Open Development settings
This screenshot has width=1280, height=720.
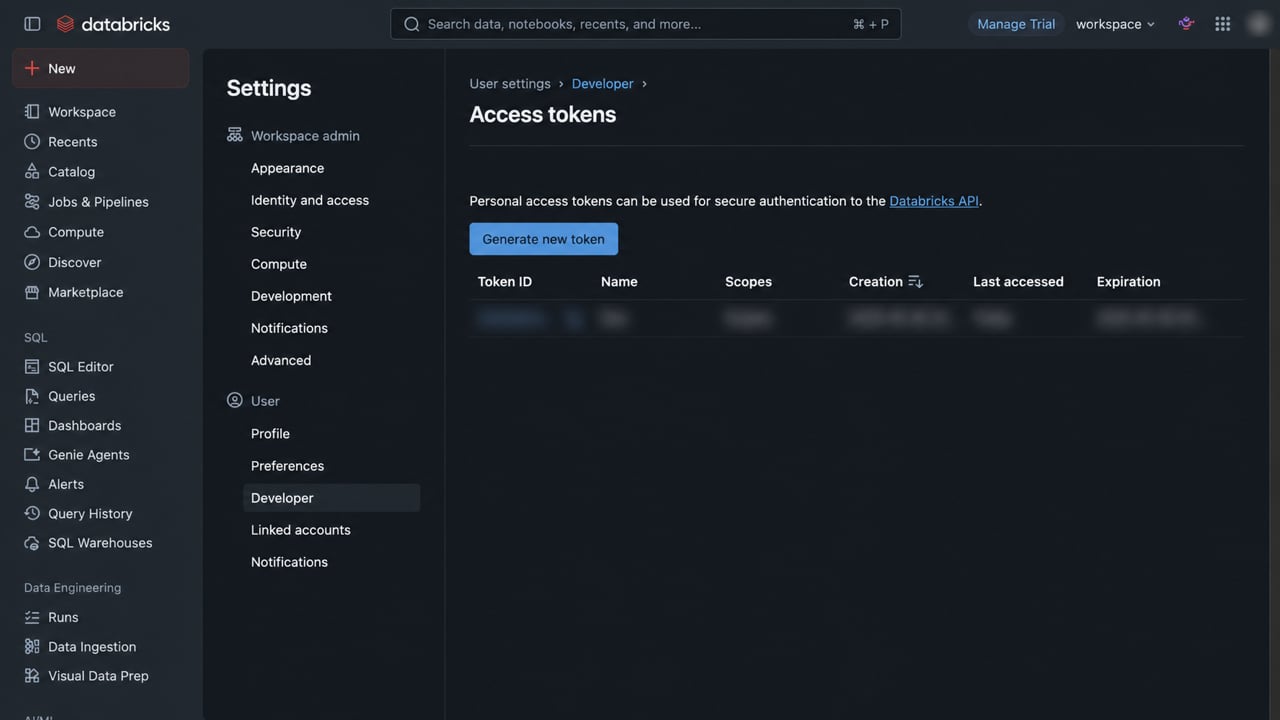pos(291,296)
